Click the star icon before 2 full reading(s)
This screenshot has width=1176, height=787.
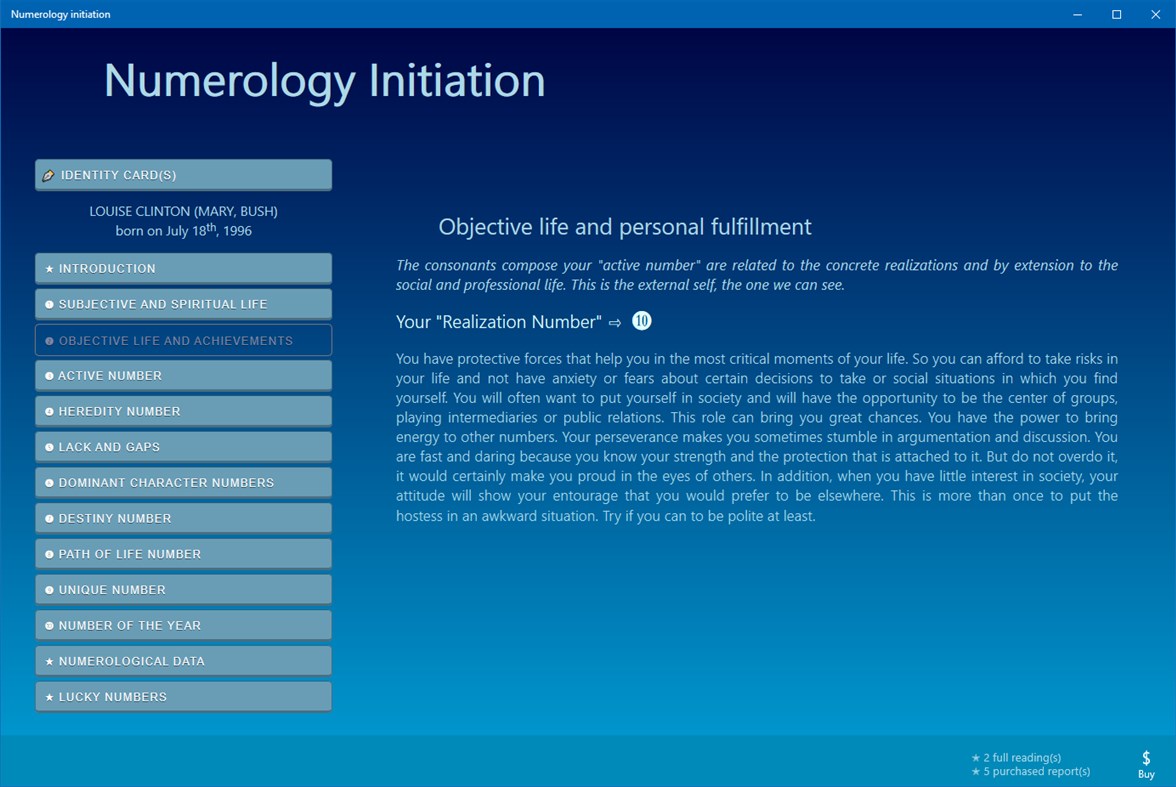tap(975, 757)
